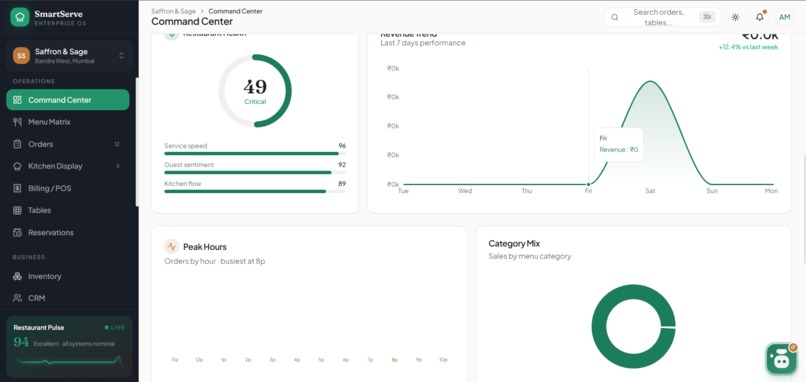Click the Category Mix donut chart

633,326
